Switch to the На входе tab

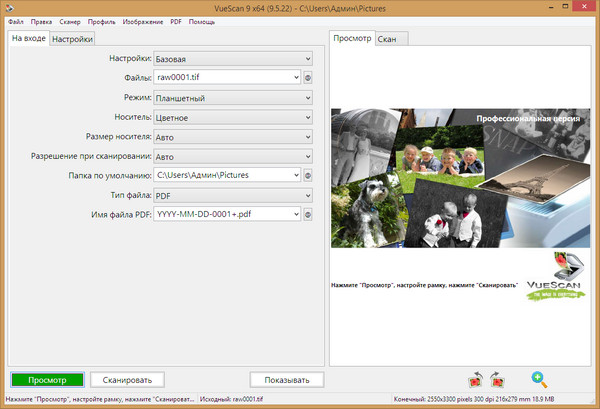29,38
